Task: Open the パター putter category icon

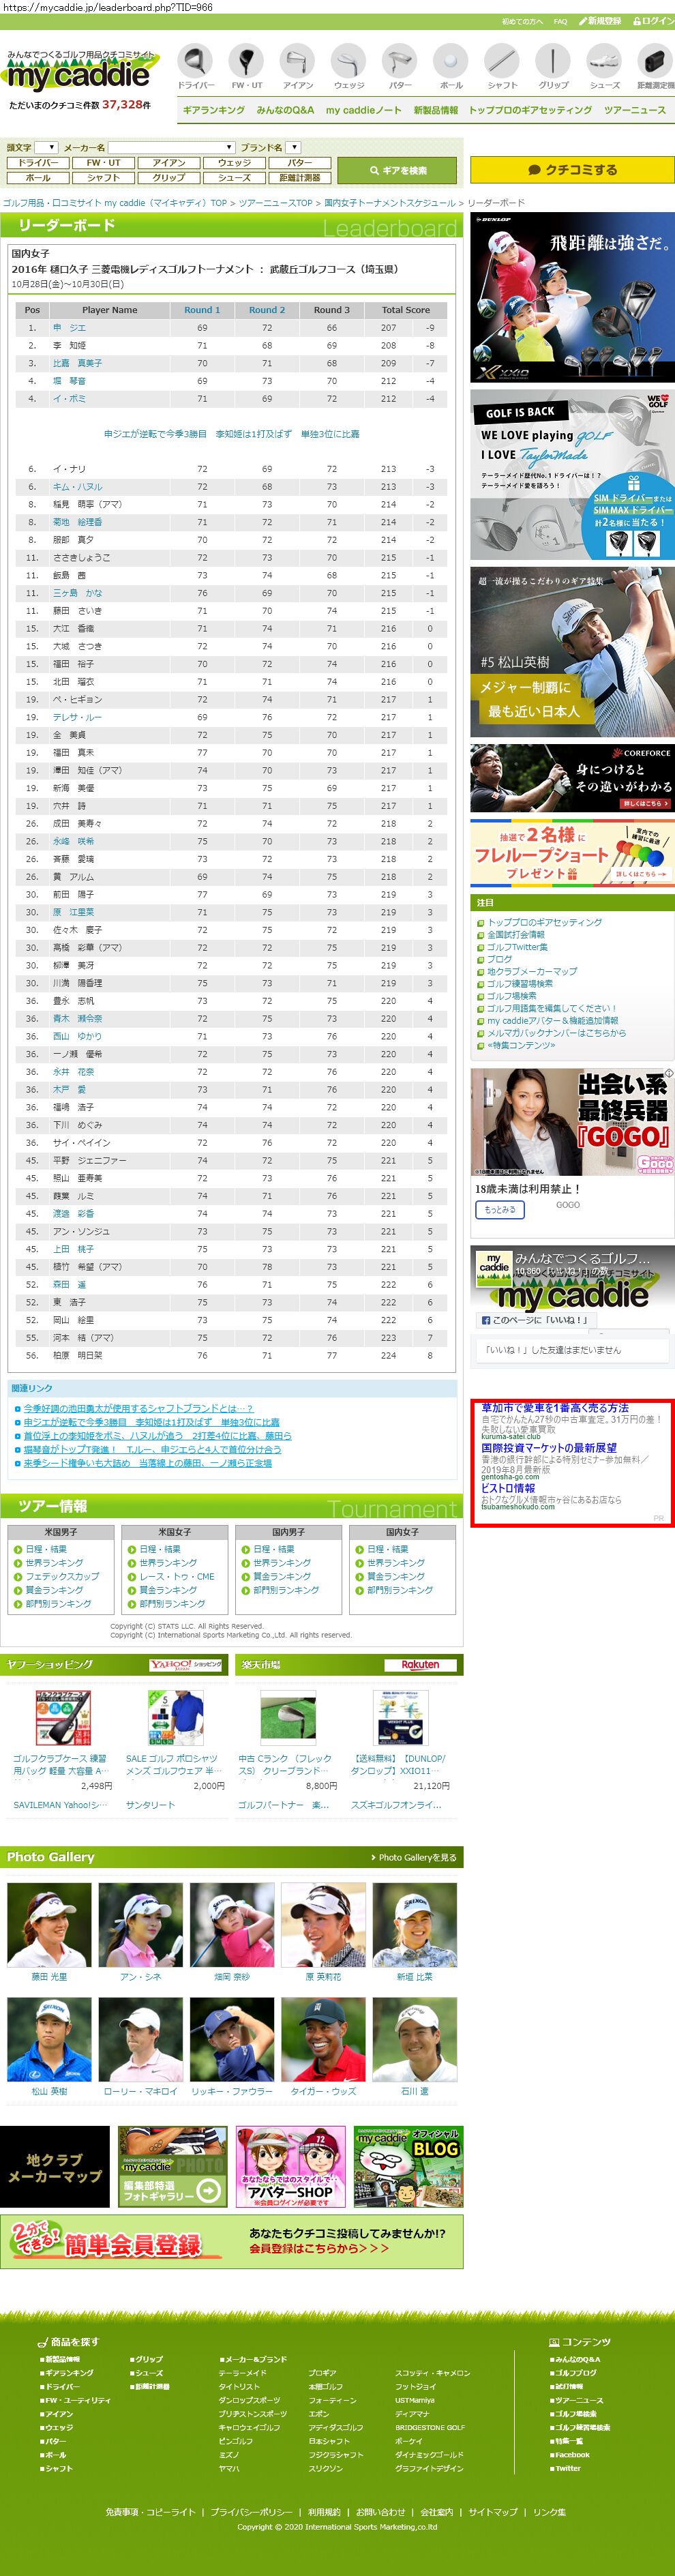Action: point(400,67)
